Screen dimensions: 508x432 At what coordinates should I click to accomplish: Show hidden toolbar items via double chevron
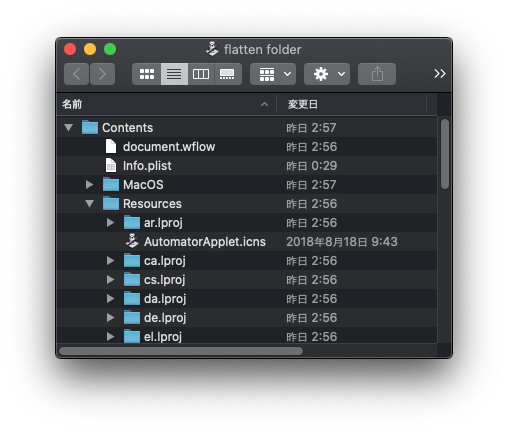tap(440, 74)
